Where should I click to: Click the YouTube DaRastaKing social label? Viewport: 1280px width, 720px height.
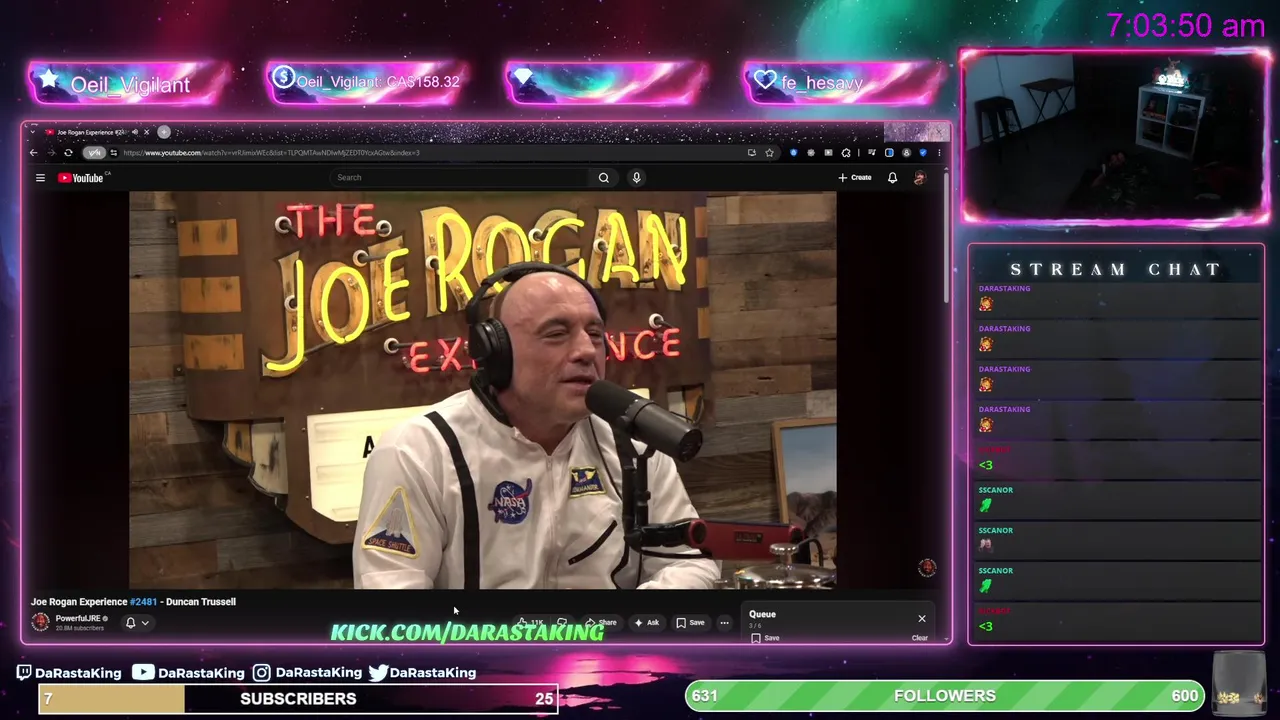point(189,673)
